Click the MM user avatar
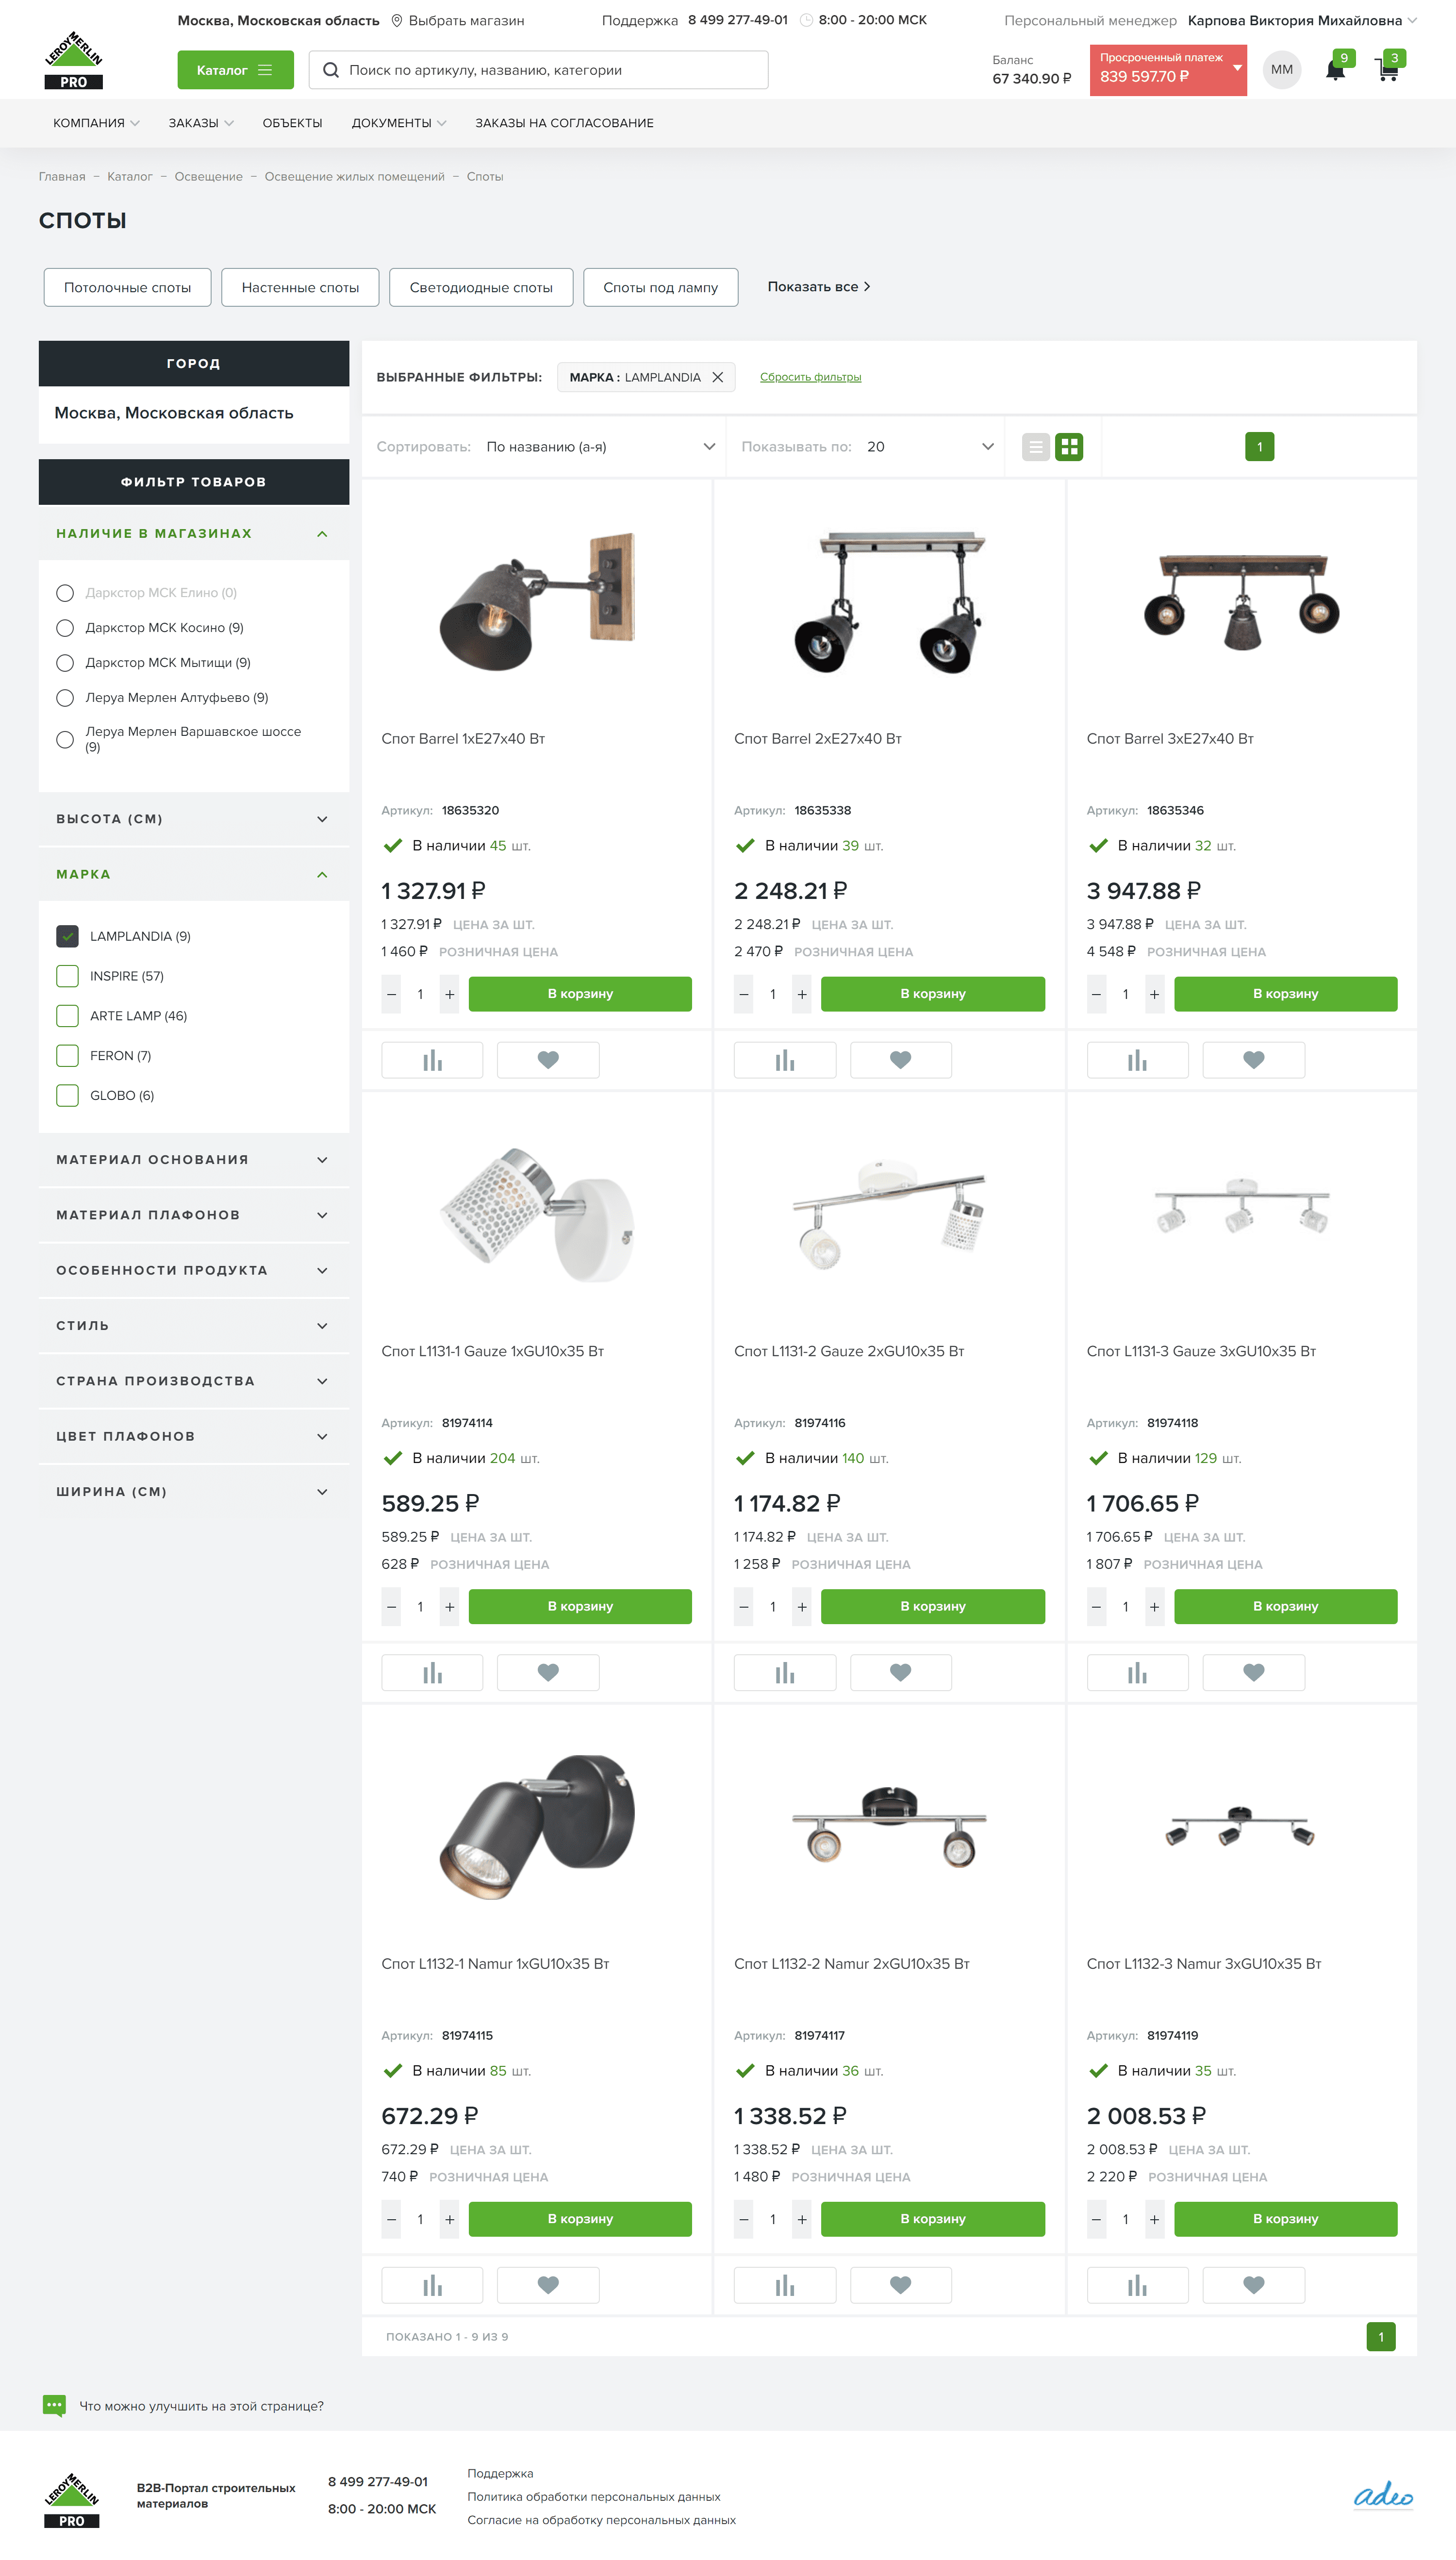The image size is (1456, 2560). point(1282,70)
